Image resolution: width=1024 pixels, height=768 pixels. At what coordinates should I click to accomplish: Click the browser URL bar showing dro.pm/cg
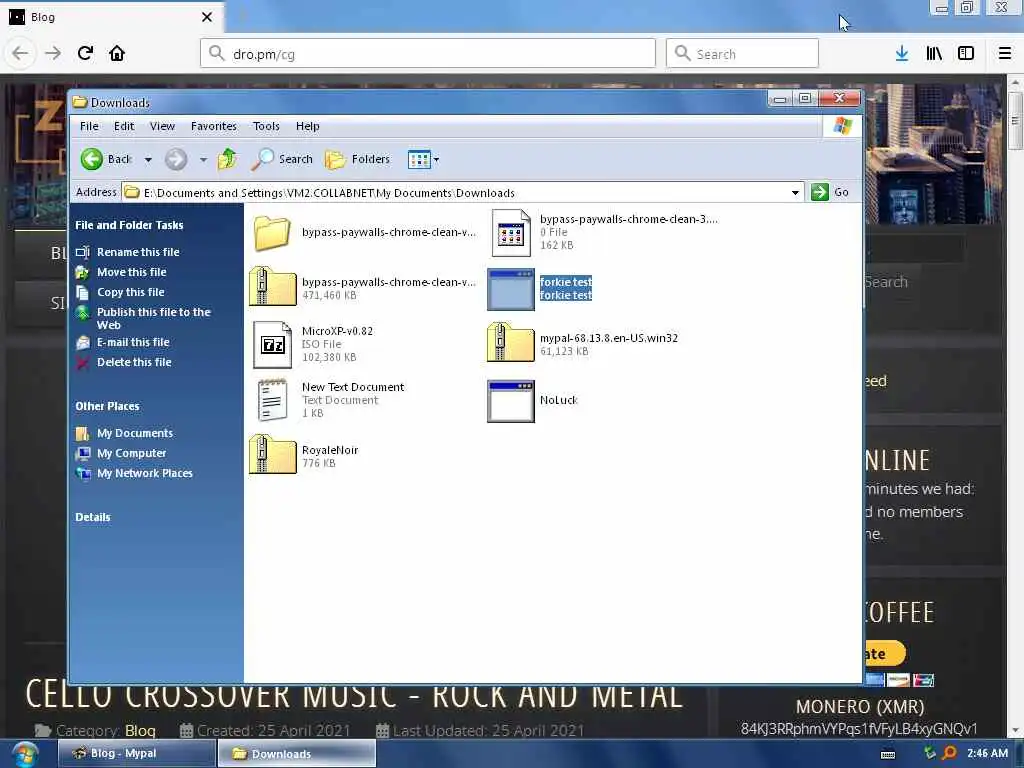(428, 54)
